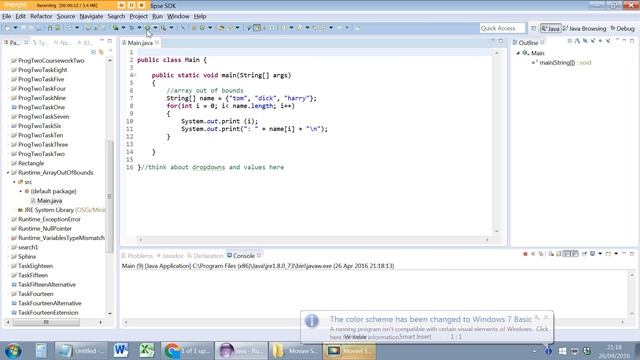The height and width of the screenshot is (360, 640).
Task: Open Display Selected Console dropdown arrow
Action: point(600,254)
